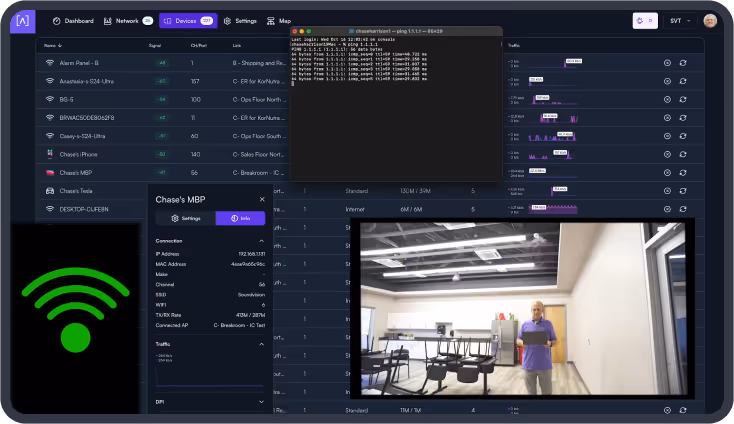Reconnect the DESKTOP-CUFE8N device

point(683,209)
